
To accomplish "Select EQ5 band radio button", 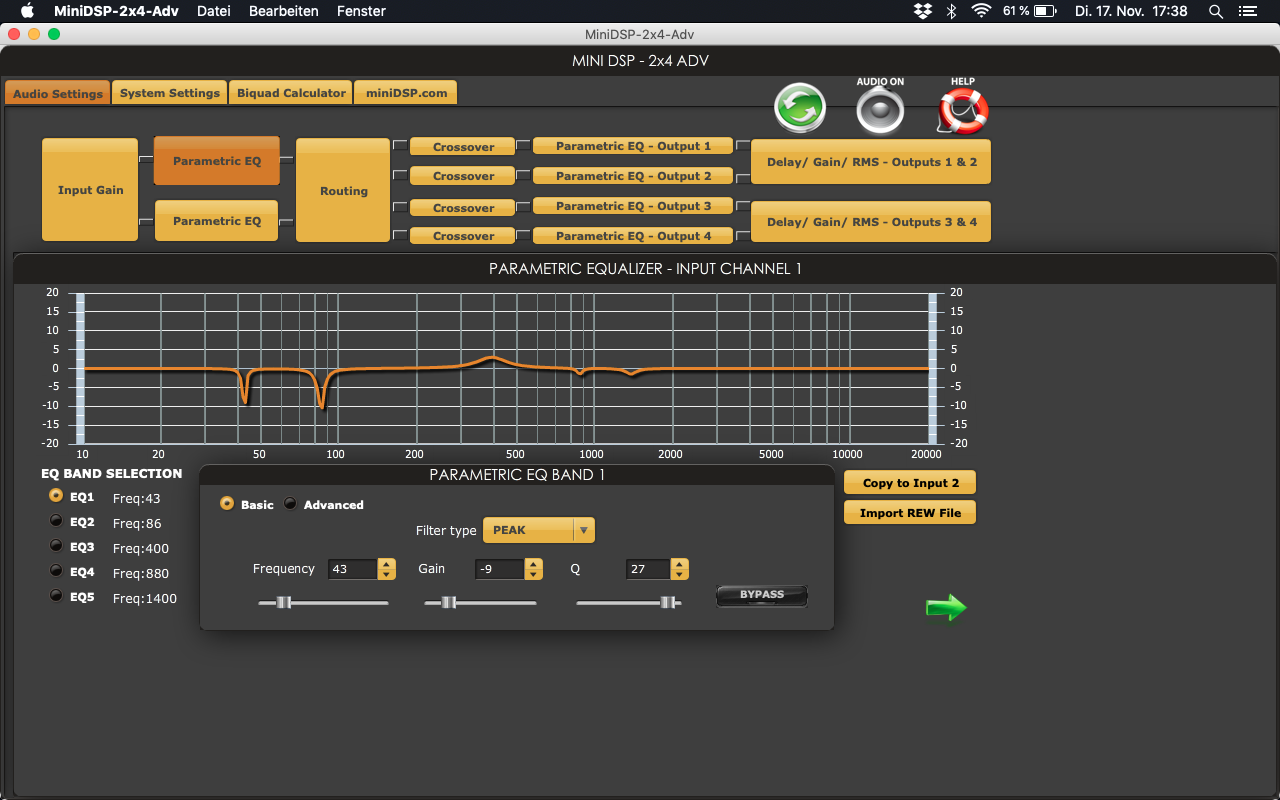I will (x=56, y=596).
